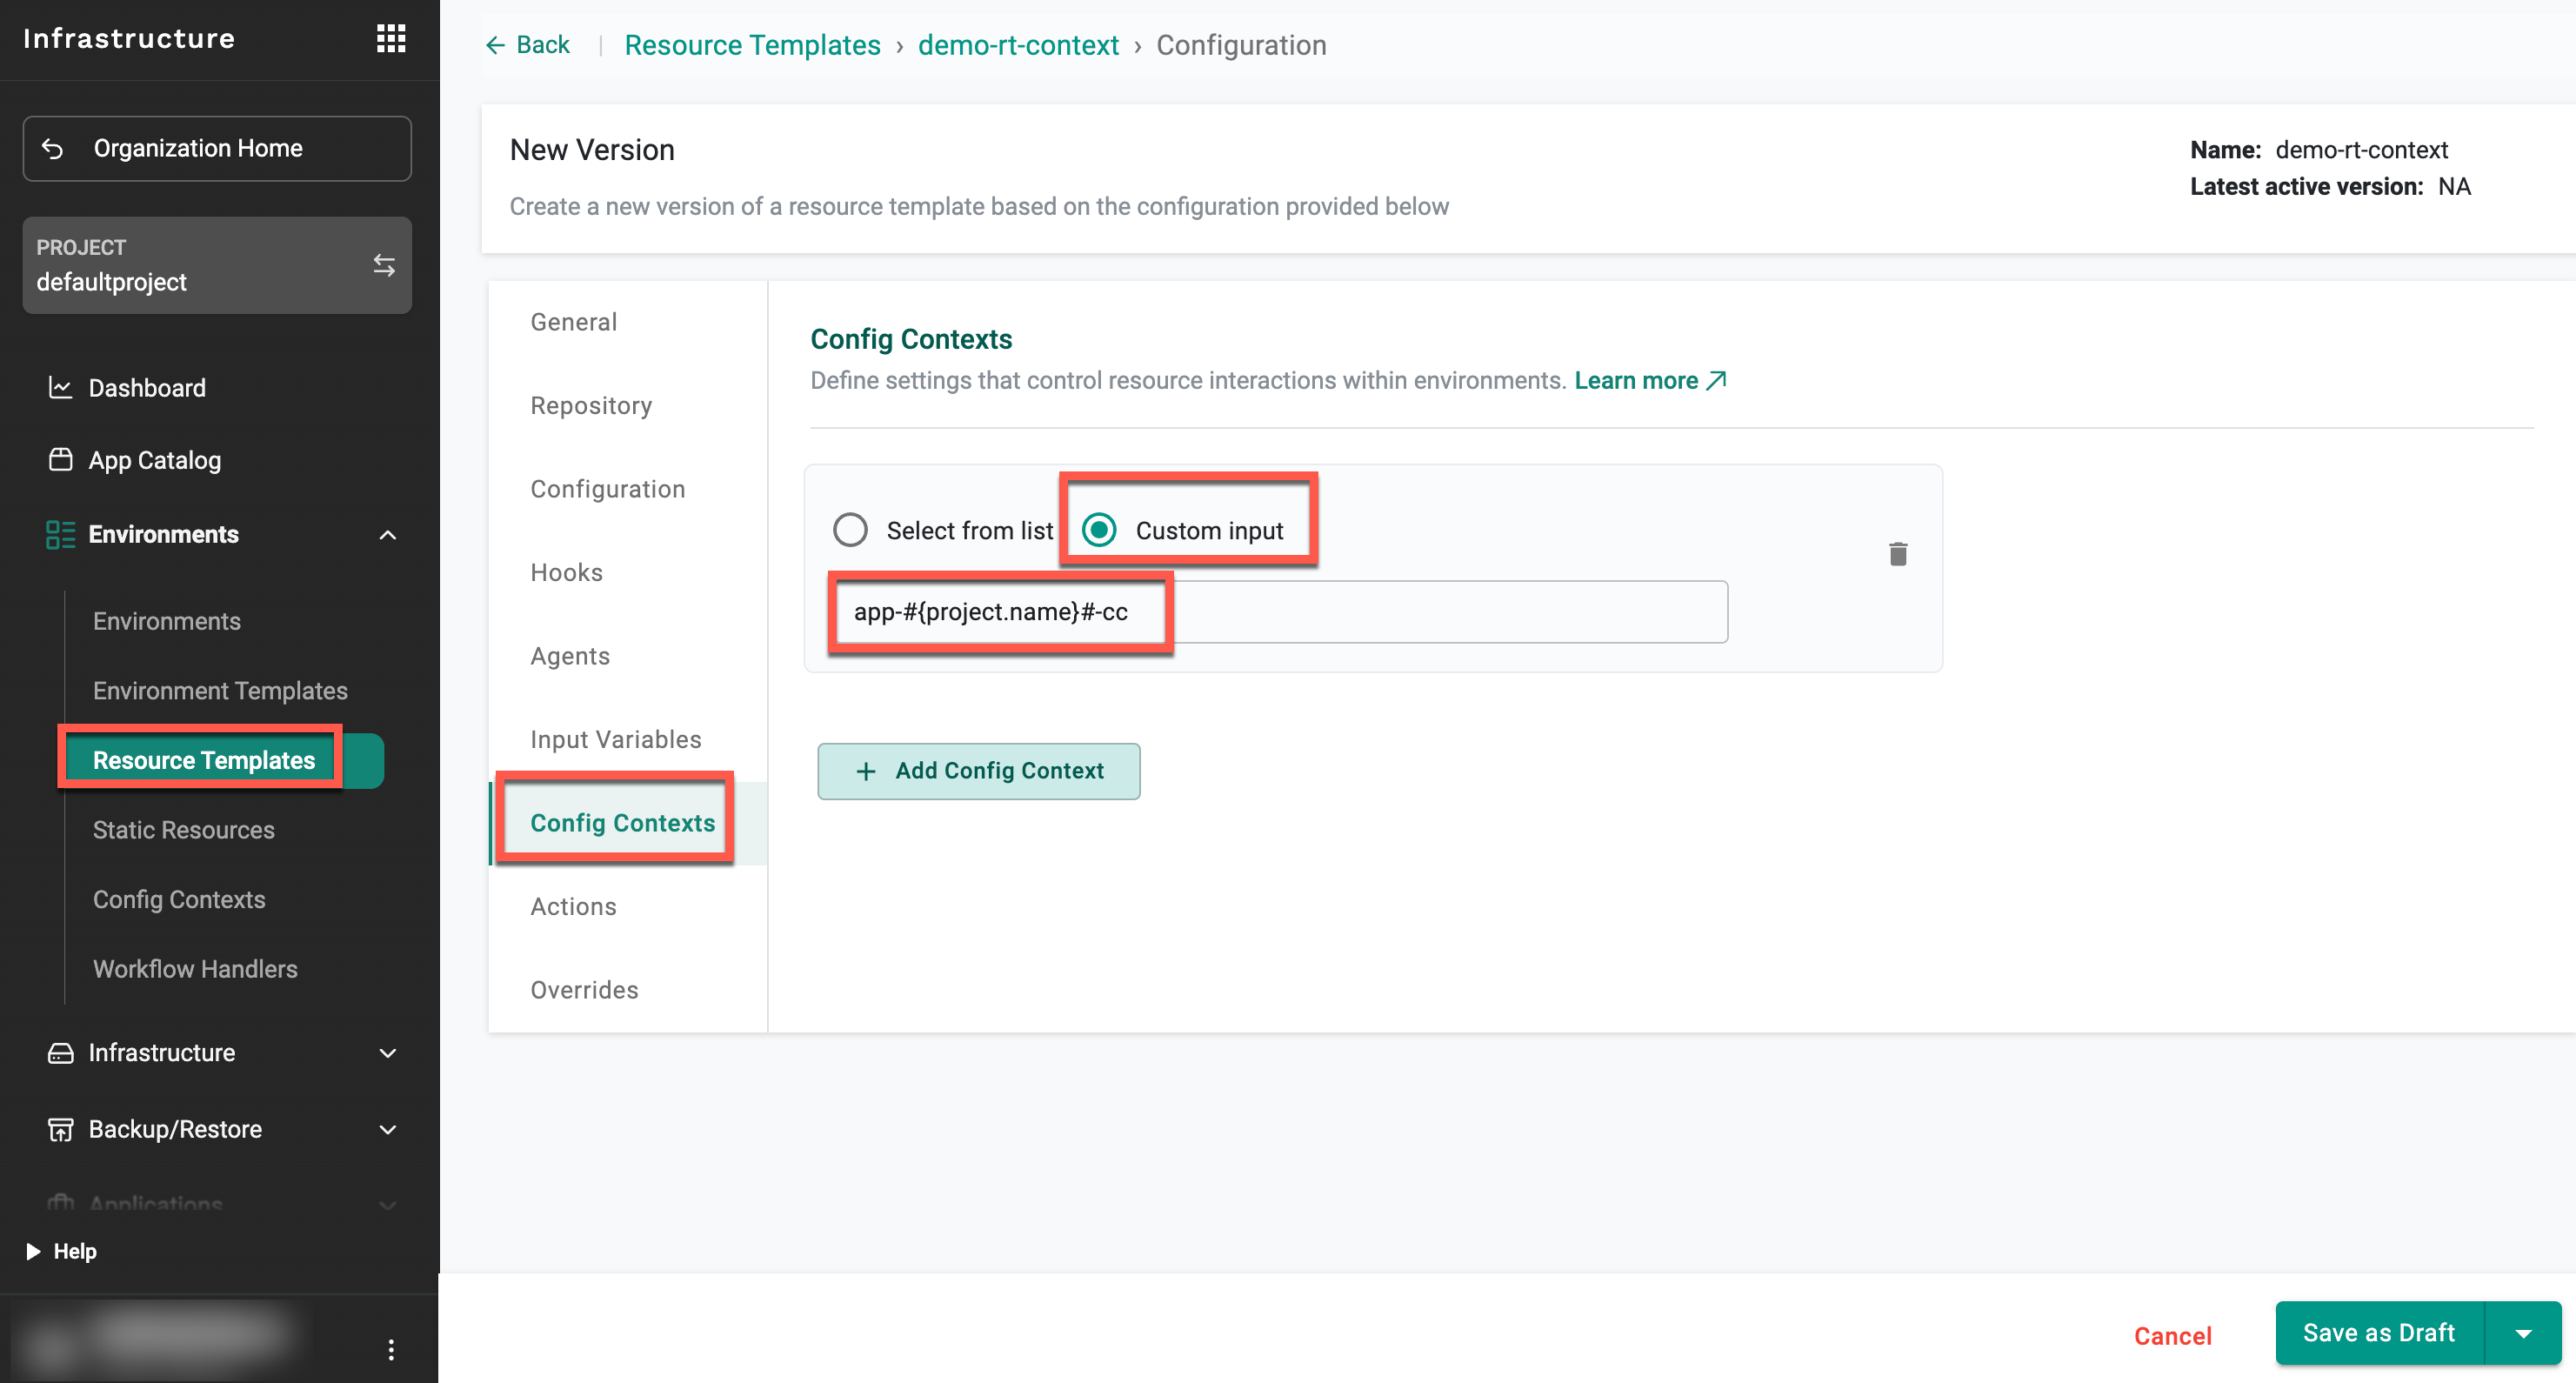Click the App Catalog box icon
The height and width of the screenshot is (1383, 2576).
pos(60,460)
